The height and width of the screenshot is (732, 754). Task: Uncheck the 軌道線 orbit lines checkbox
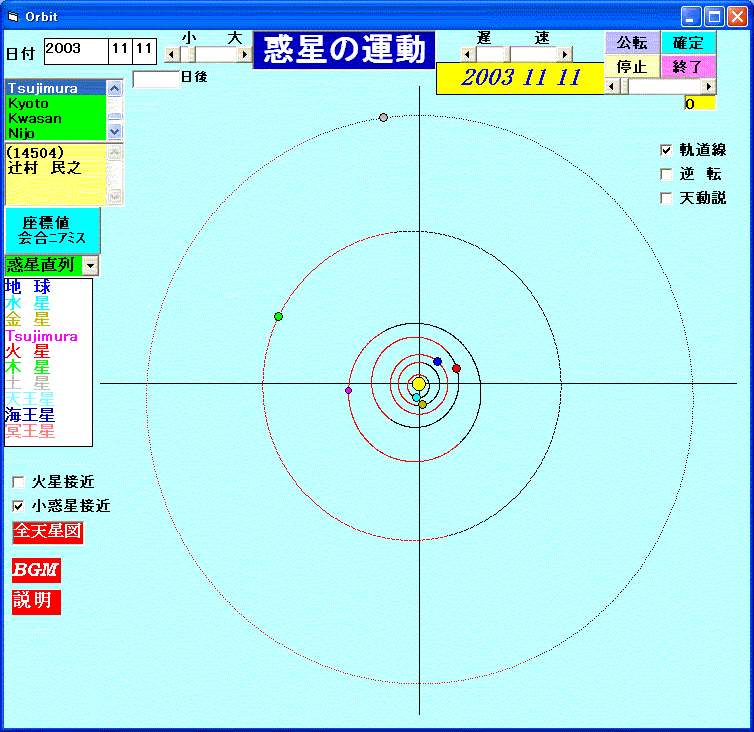point(666,150)
